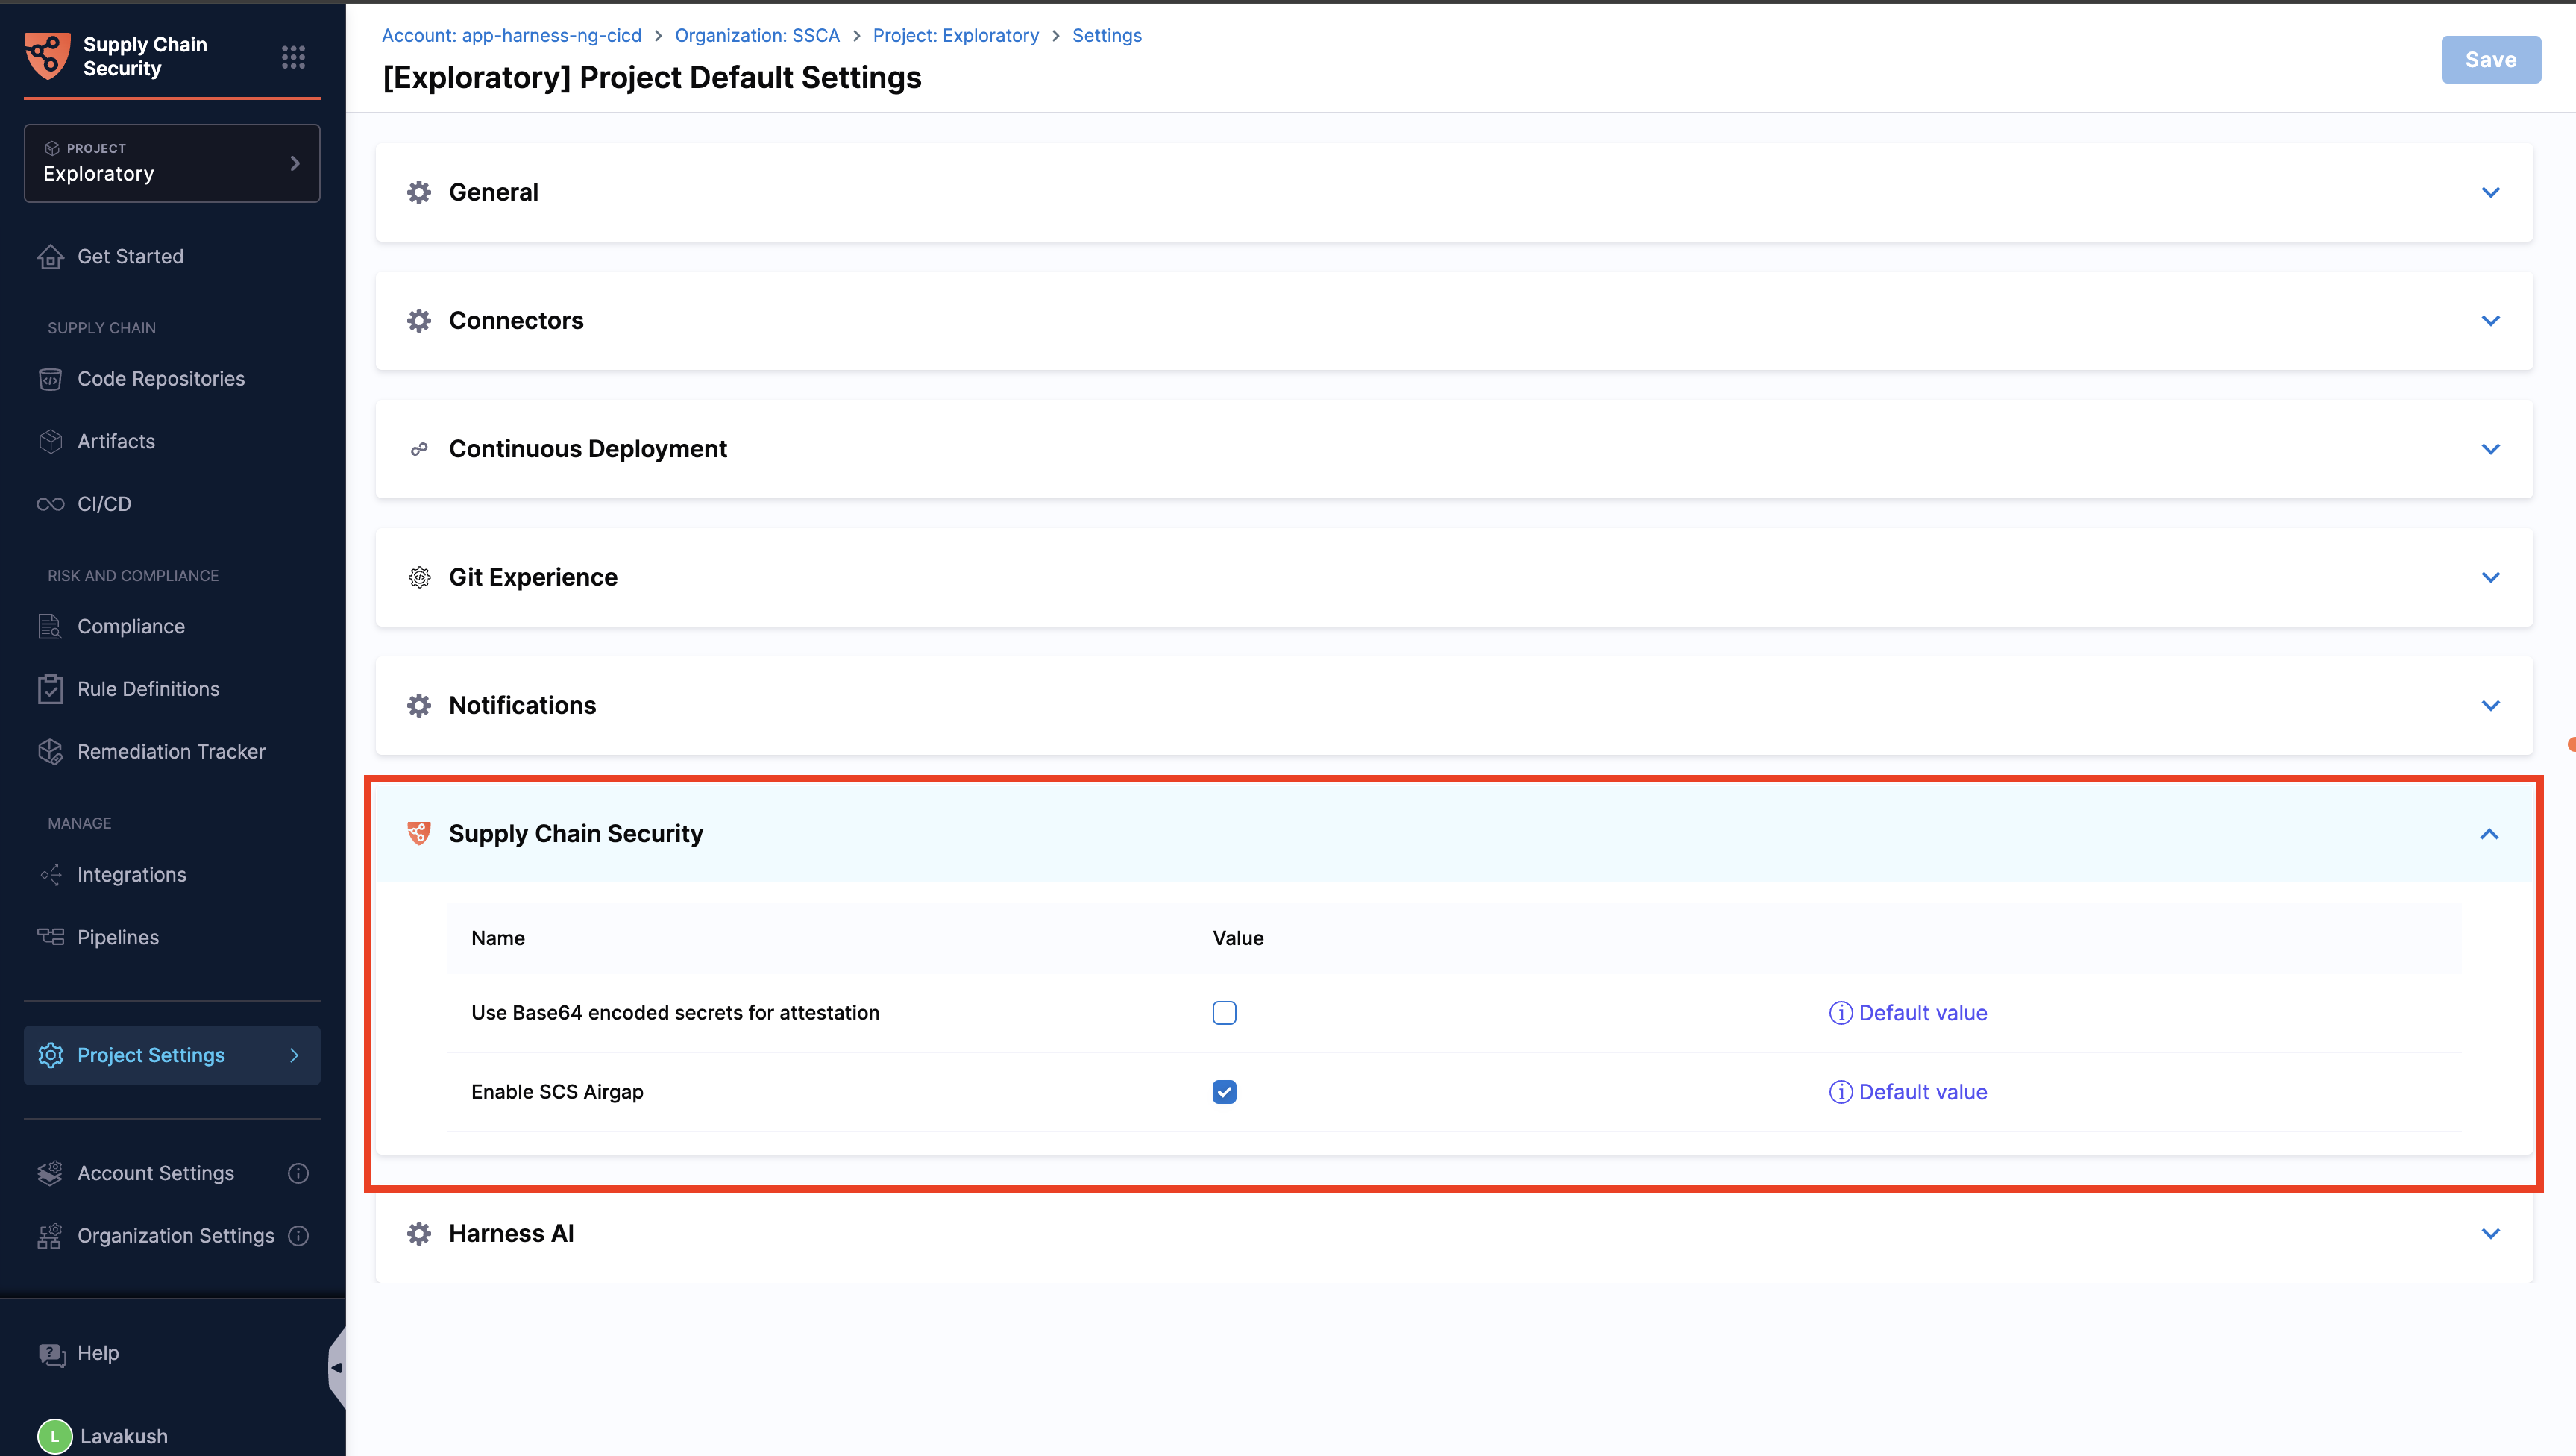Screen dimensions: 2576x1456
Task: Open the module switcher grid icon
Action: (x=293, y=57)
